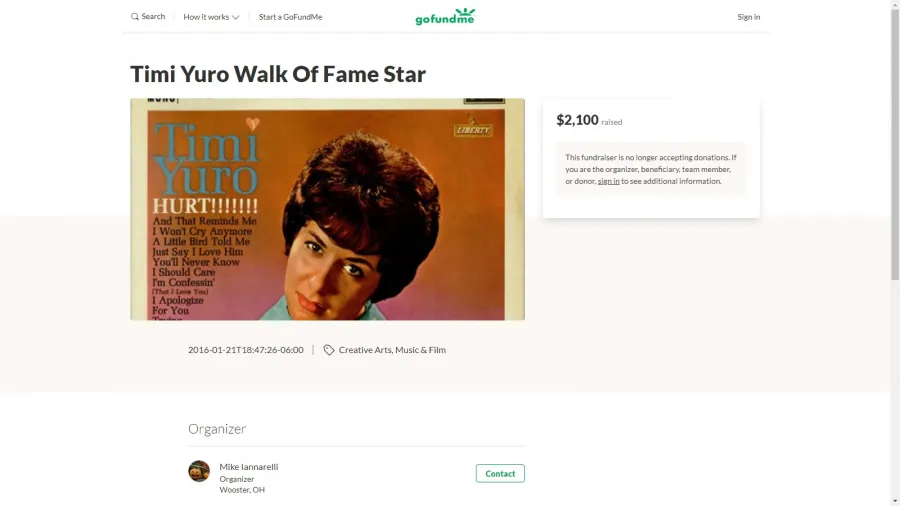Contact the organizer
This screenshot has width=900, height=506.
500,473
